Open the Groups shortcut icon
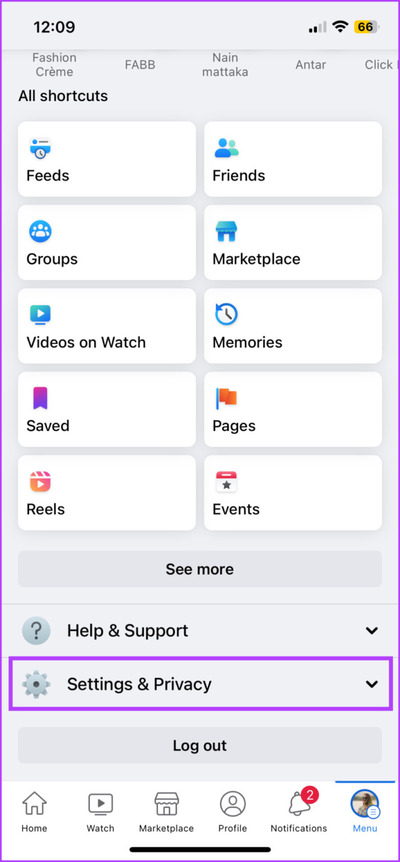This screenshot has width=400, height=862. (40, 231)
